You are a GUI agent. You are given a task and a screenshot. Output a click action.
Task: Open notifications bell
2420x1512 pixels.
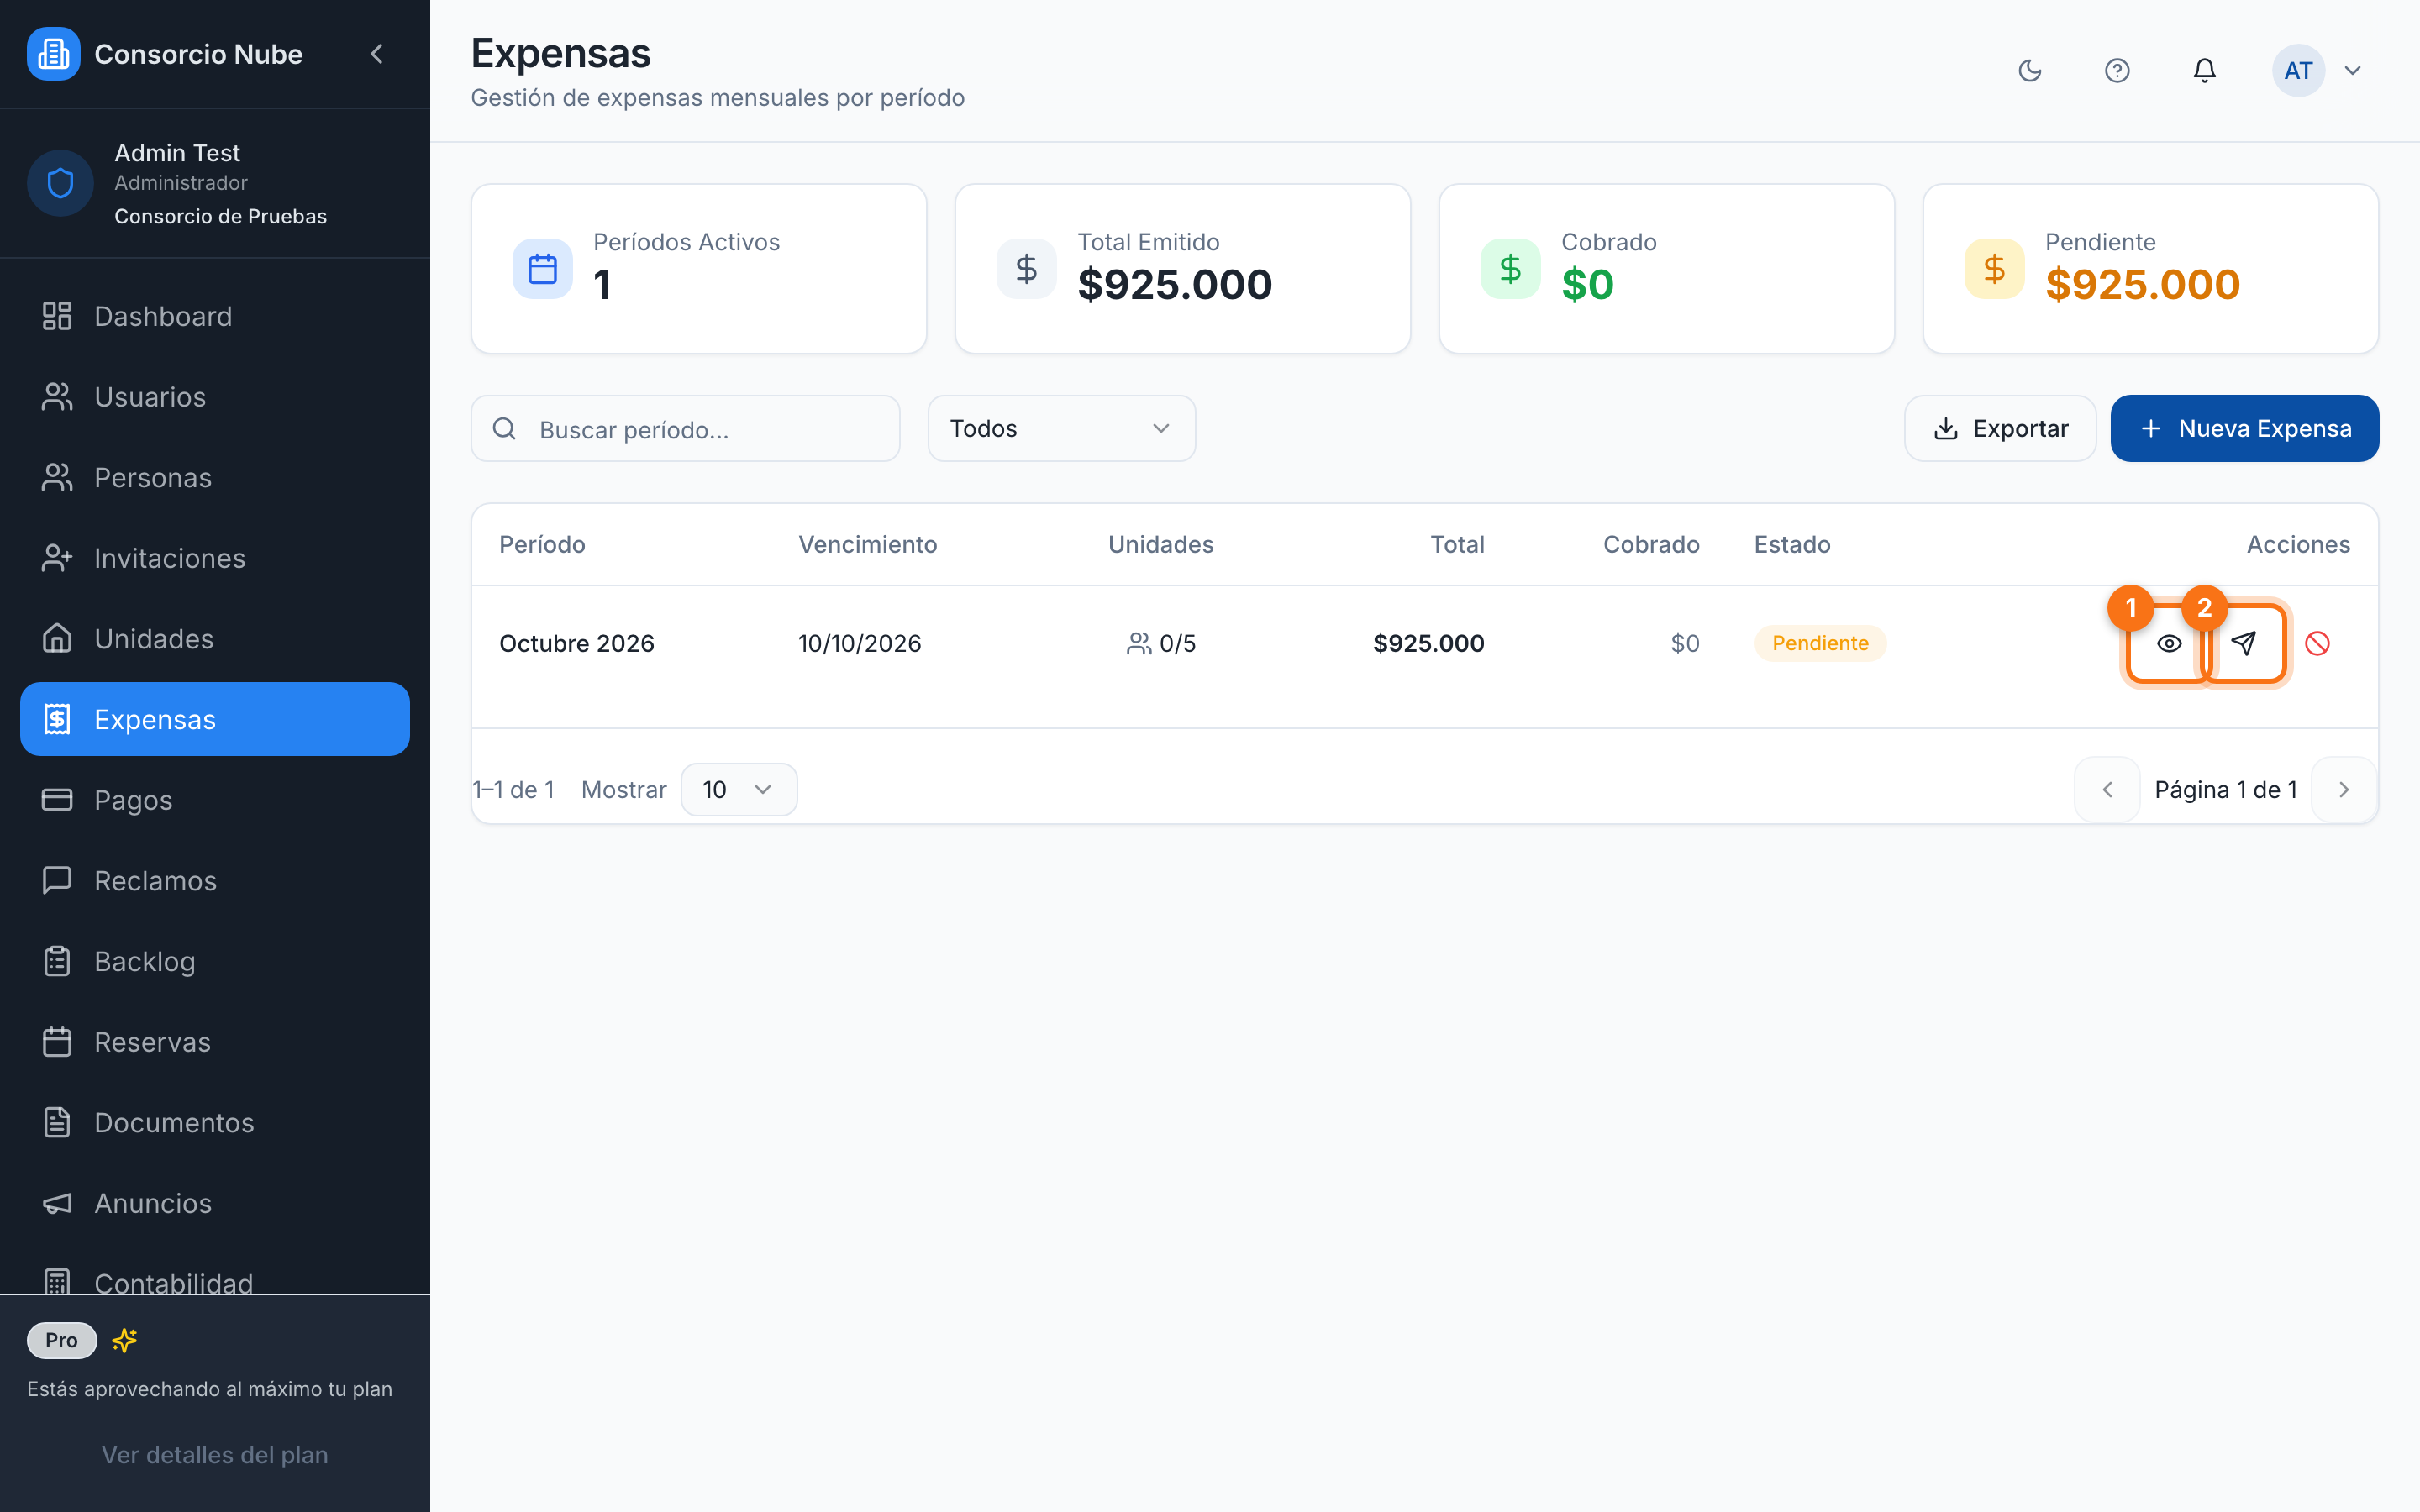[2205, 70]
